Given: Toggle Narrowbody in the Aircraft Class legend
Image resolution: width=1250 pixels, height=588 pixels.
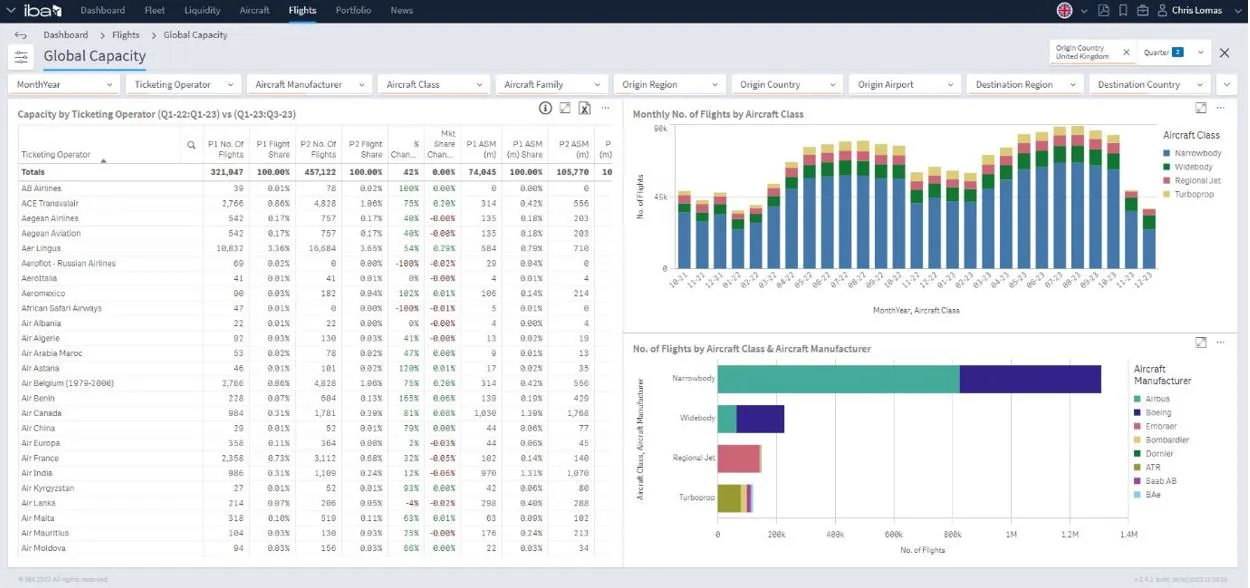Looking at the screenshot, I should tap(1197, 154).
